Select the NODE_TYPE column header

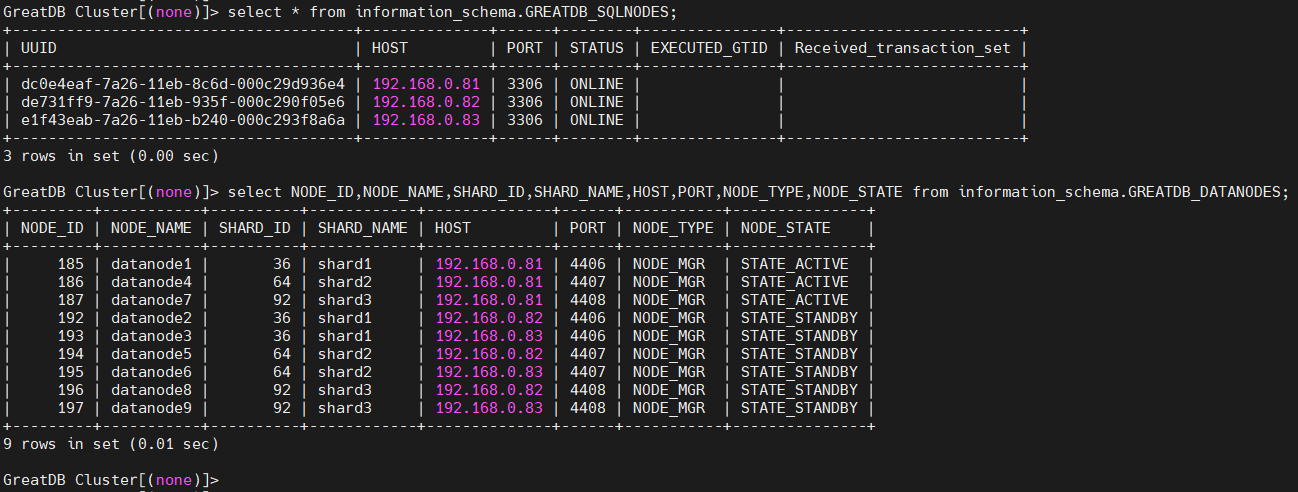pyautogui.click(x=673, y=228)
